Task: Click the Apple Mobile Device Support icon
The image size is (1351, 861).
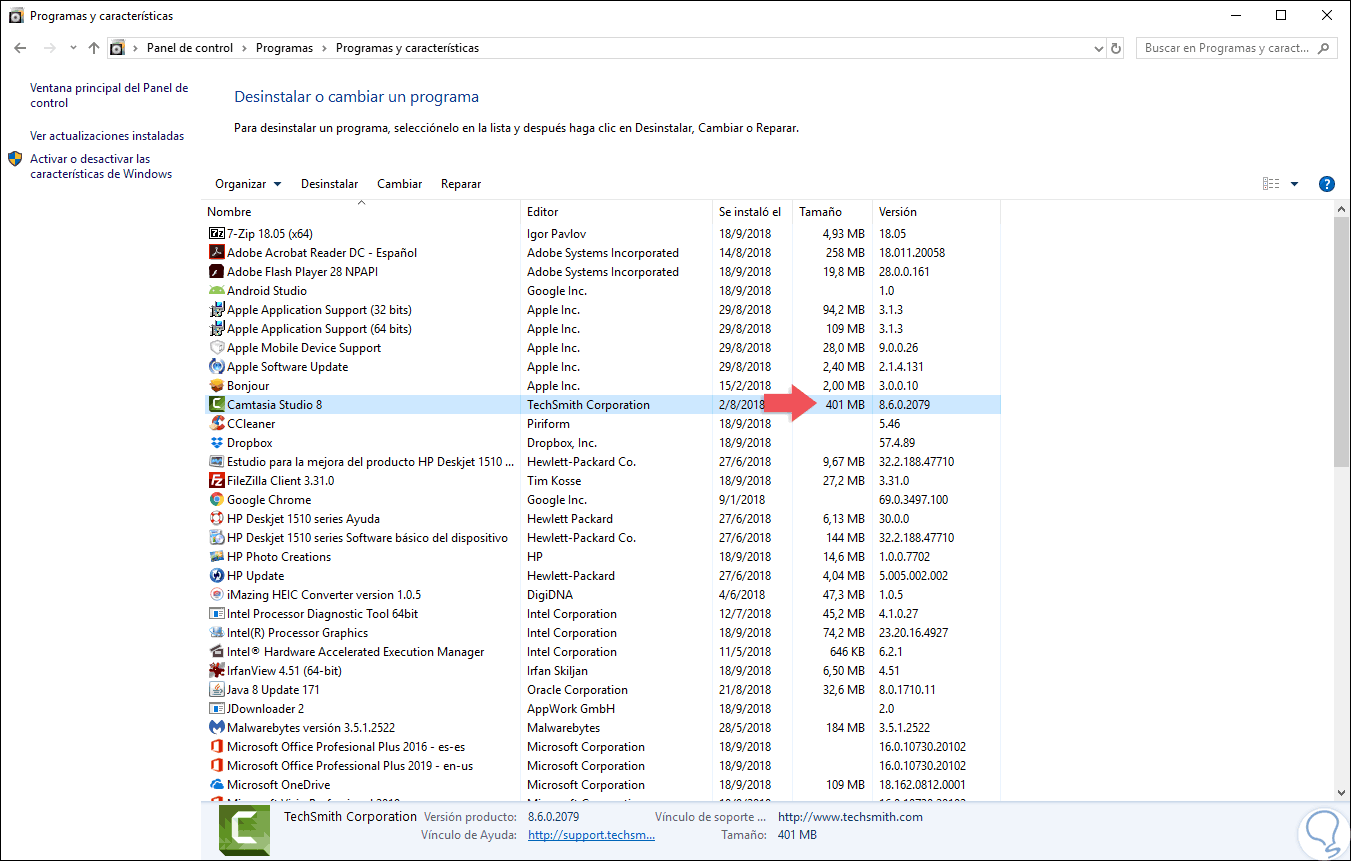Action: pos(216,348)
